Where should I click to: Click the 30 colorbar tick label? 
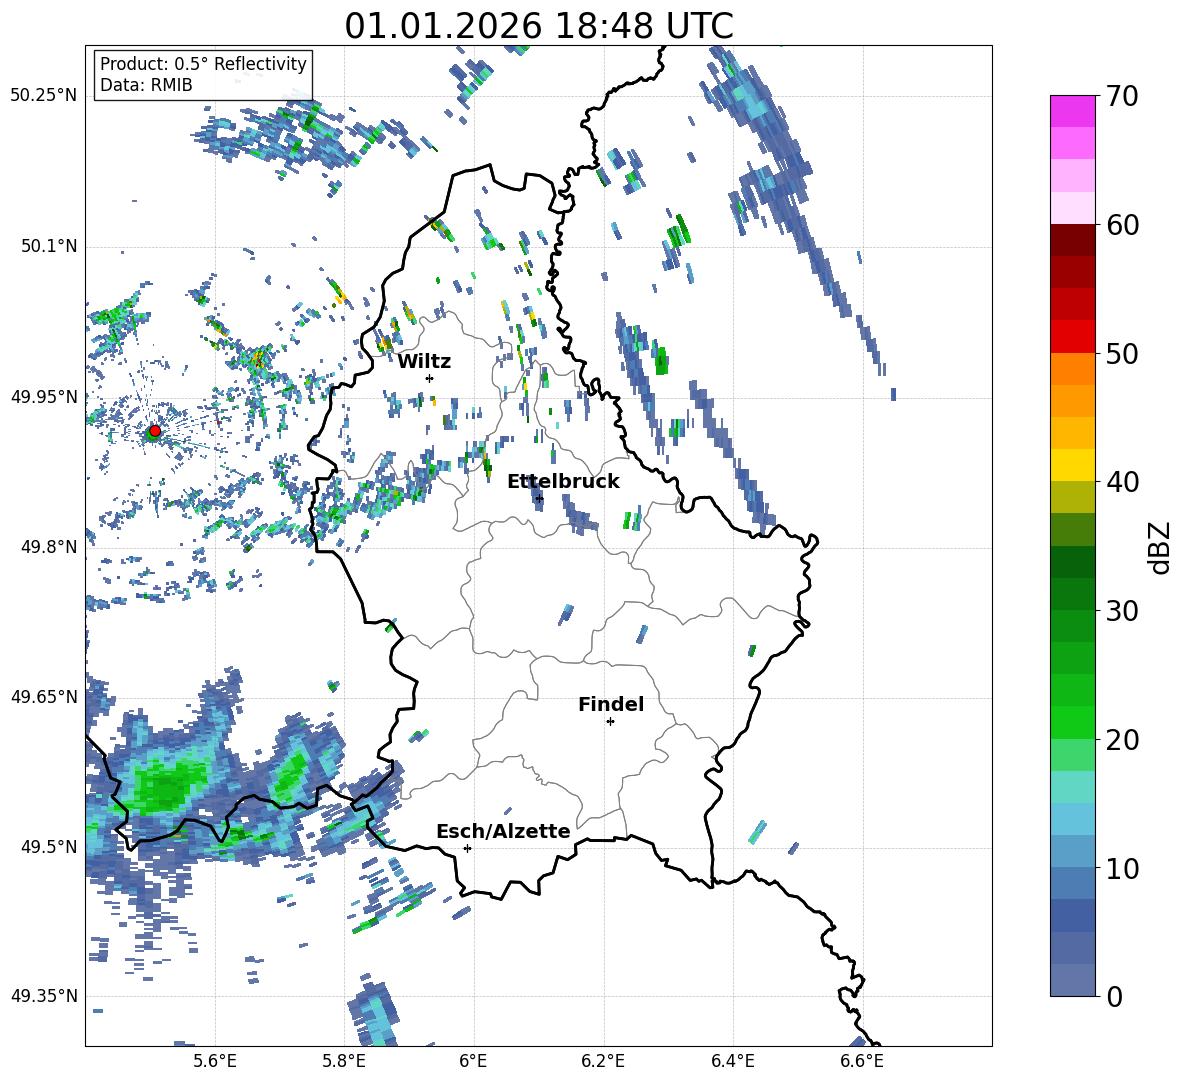1122,611
